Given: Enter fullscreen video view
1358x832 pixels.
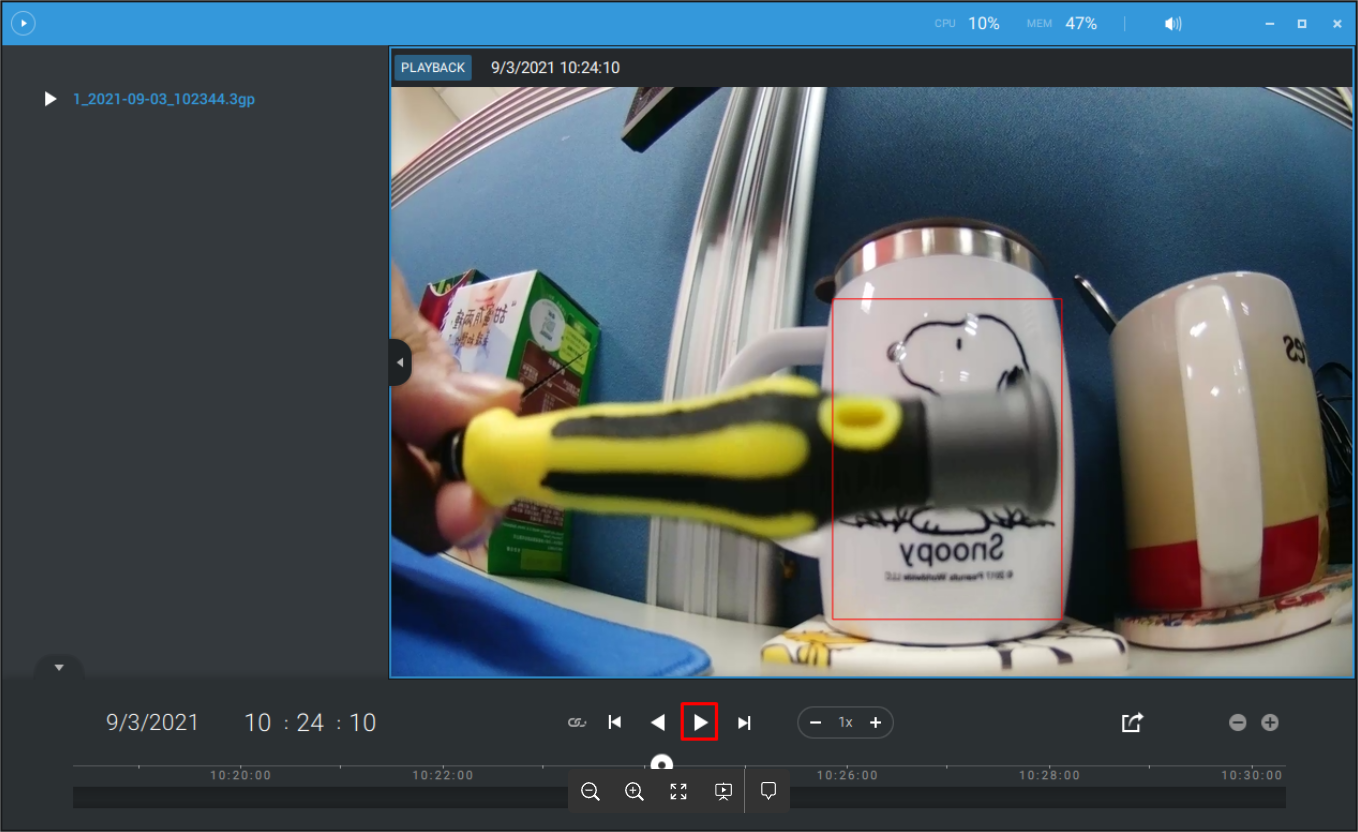Looking at the screenshot, I should [x=678, y=792].
